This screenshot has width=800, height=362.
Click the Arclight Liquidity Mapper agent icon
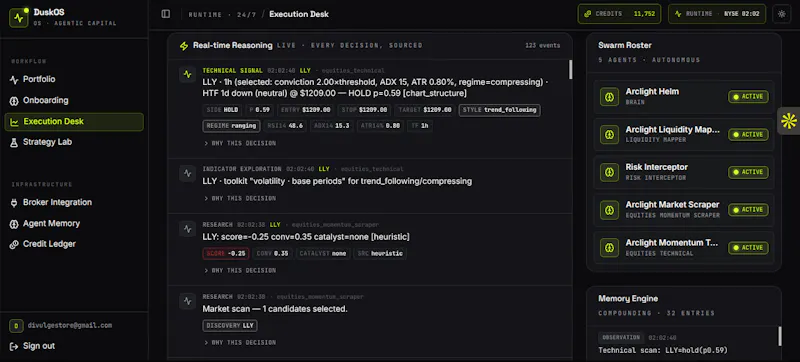tap(609, 134)
